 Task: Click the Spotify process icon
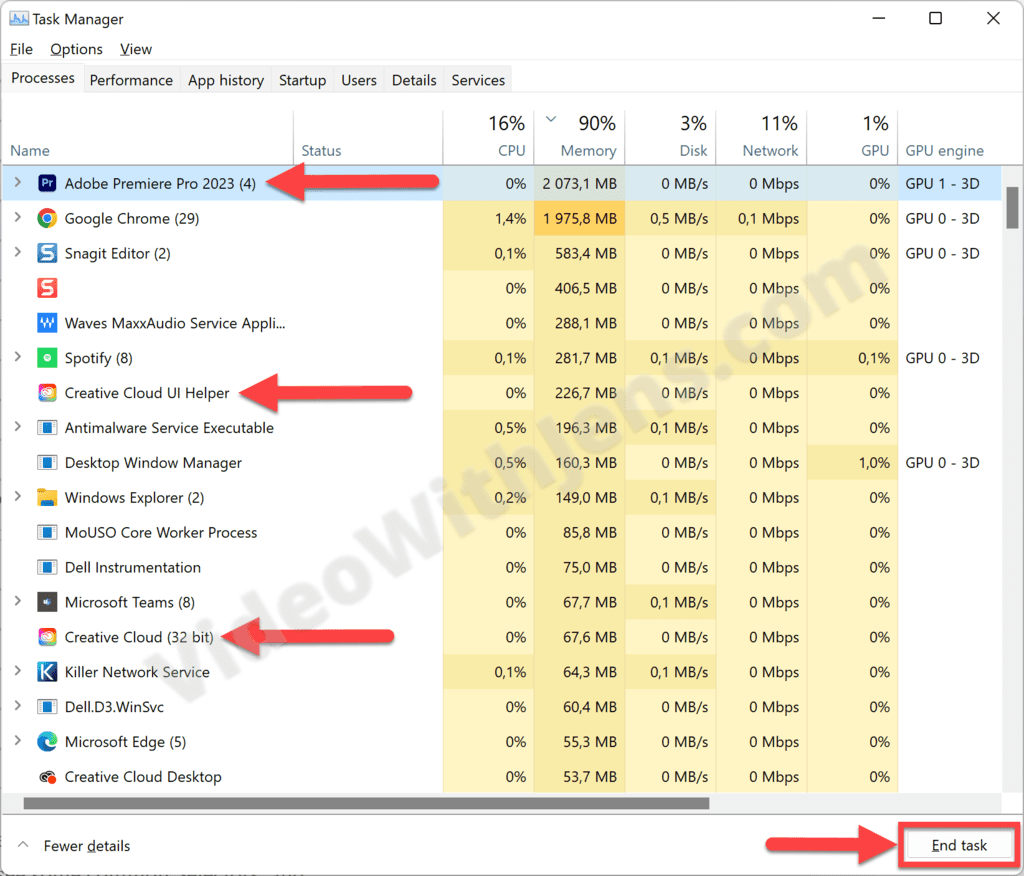47,358
